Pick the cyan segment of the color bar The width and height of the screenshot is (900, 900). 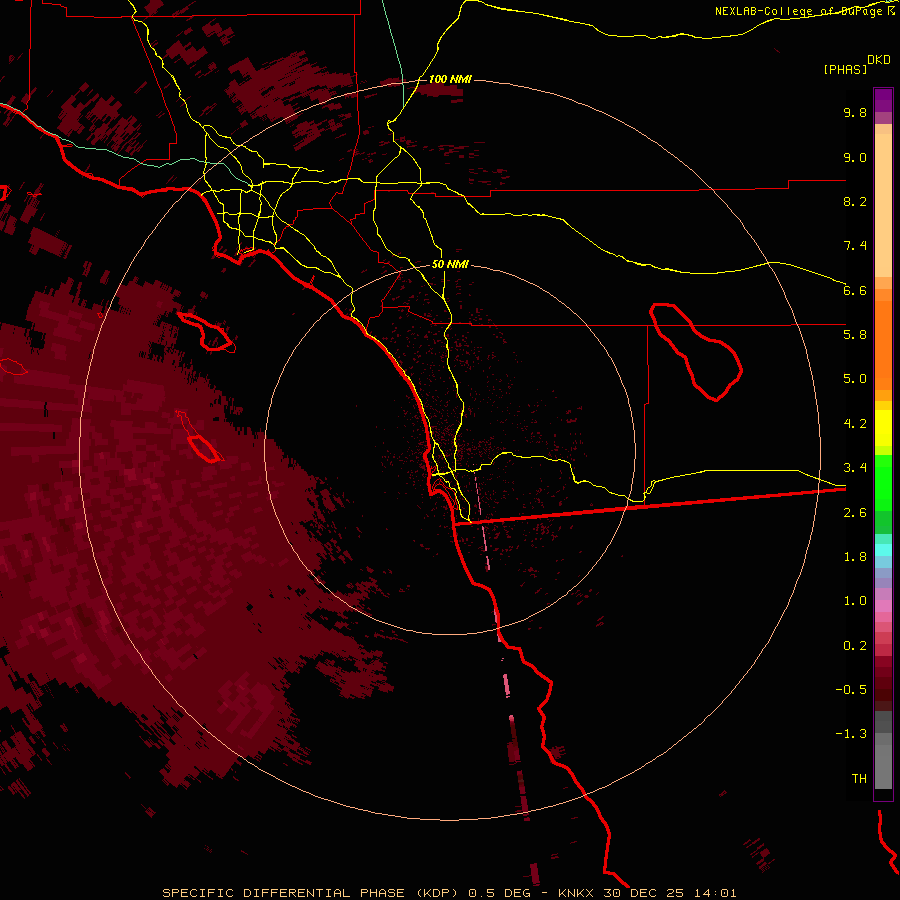click(x=883, y=550)
